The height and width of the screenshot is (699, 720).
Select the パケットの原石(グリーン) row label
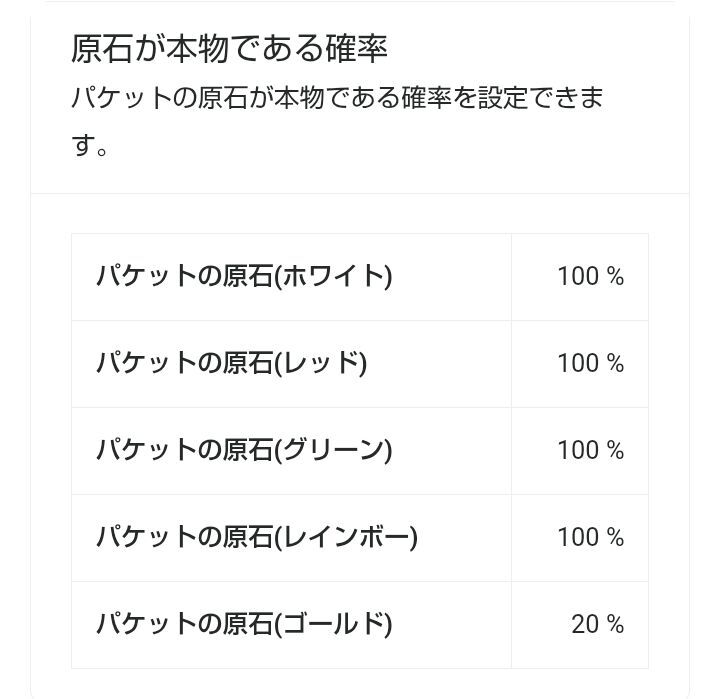(244, 450)
